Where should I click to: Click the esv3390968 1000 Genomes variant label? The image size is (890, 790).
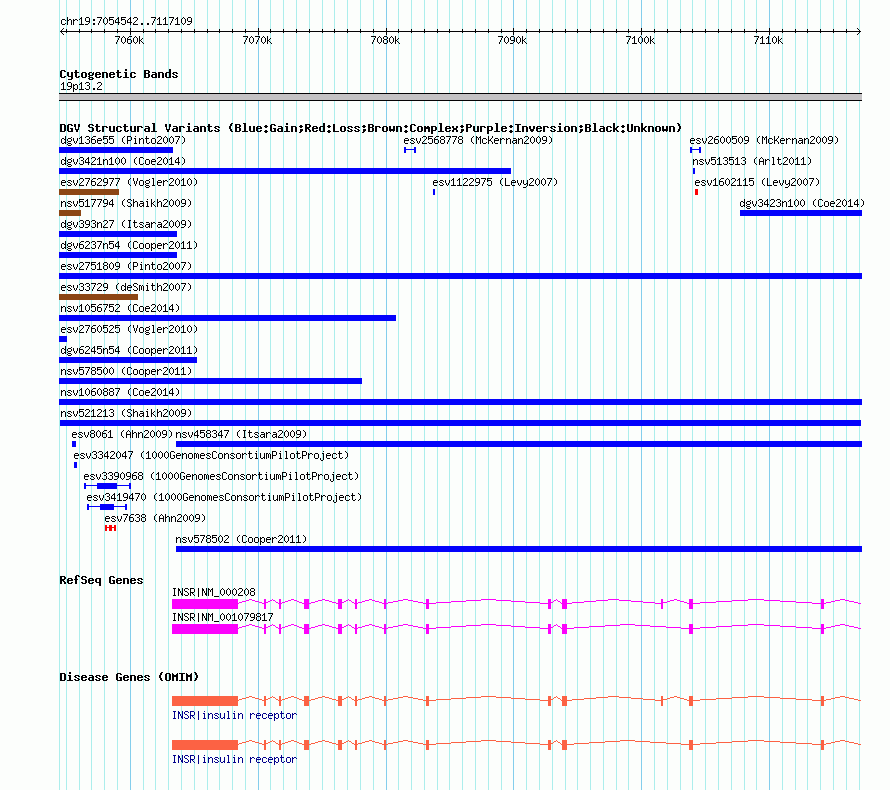221,476
